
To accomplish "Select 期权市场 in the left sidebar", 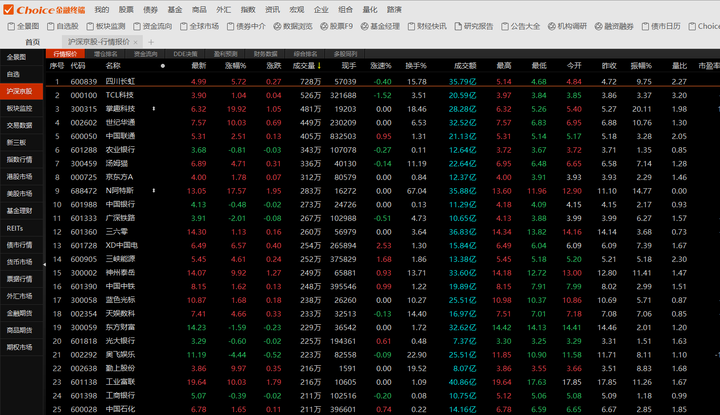I will (22, 348).
